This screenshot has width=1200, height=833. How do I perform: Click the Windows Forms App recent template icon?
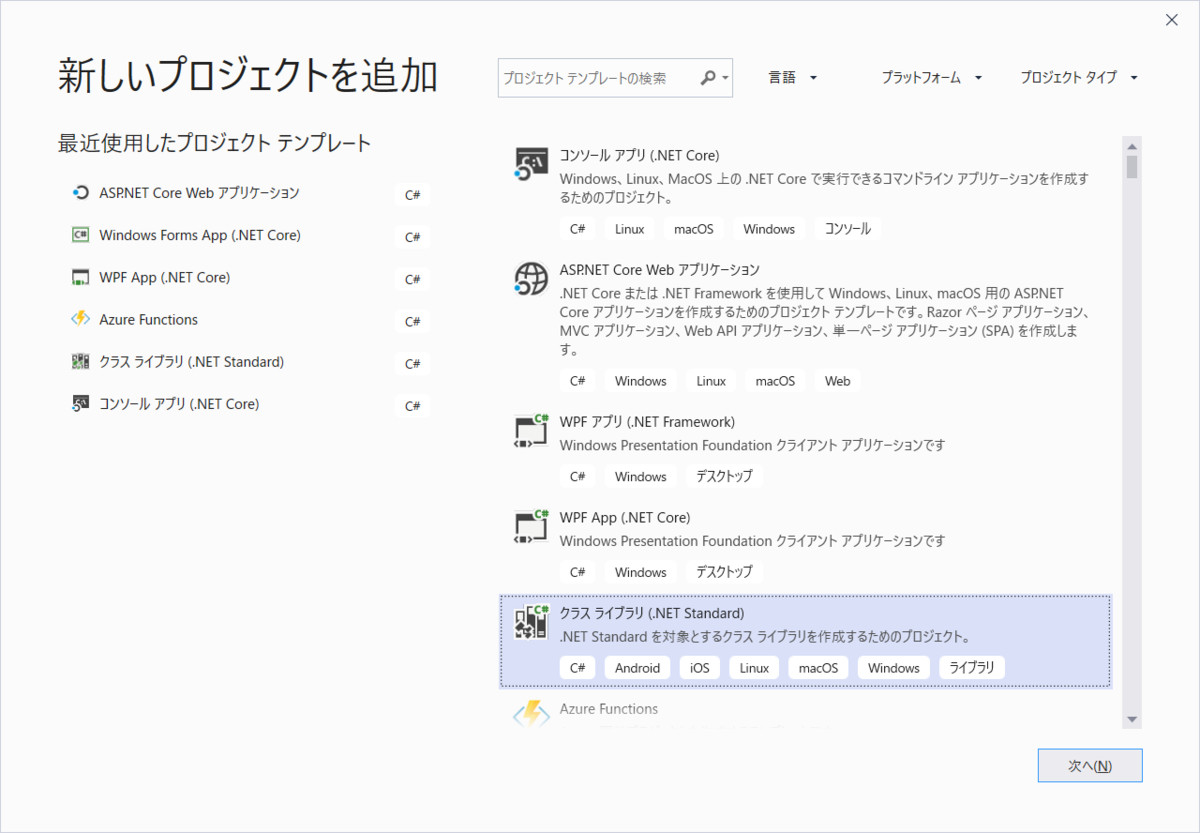point(81,235)
